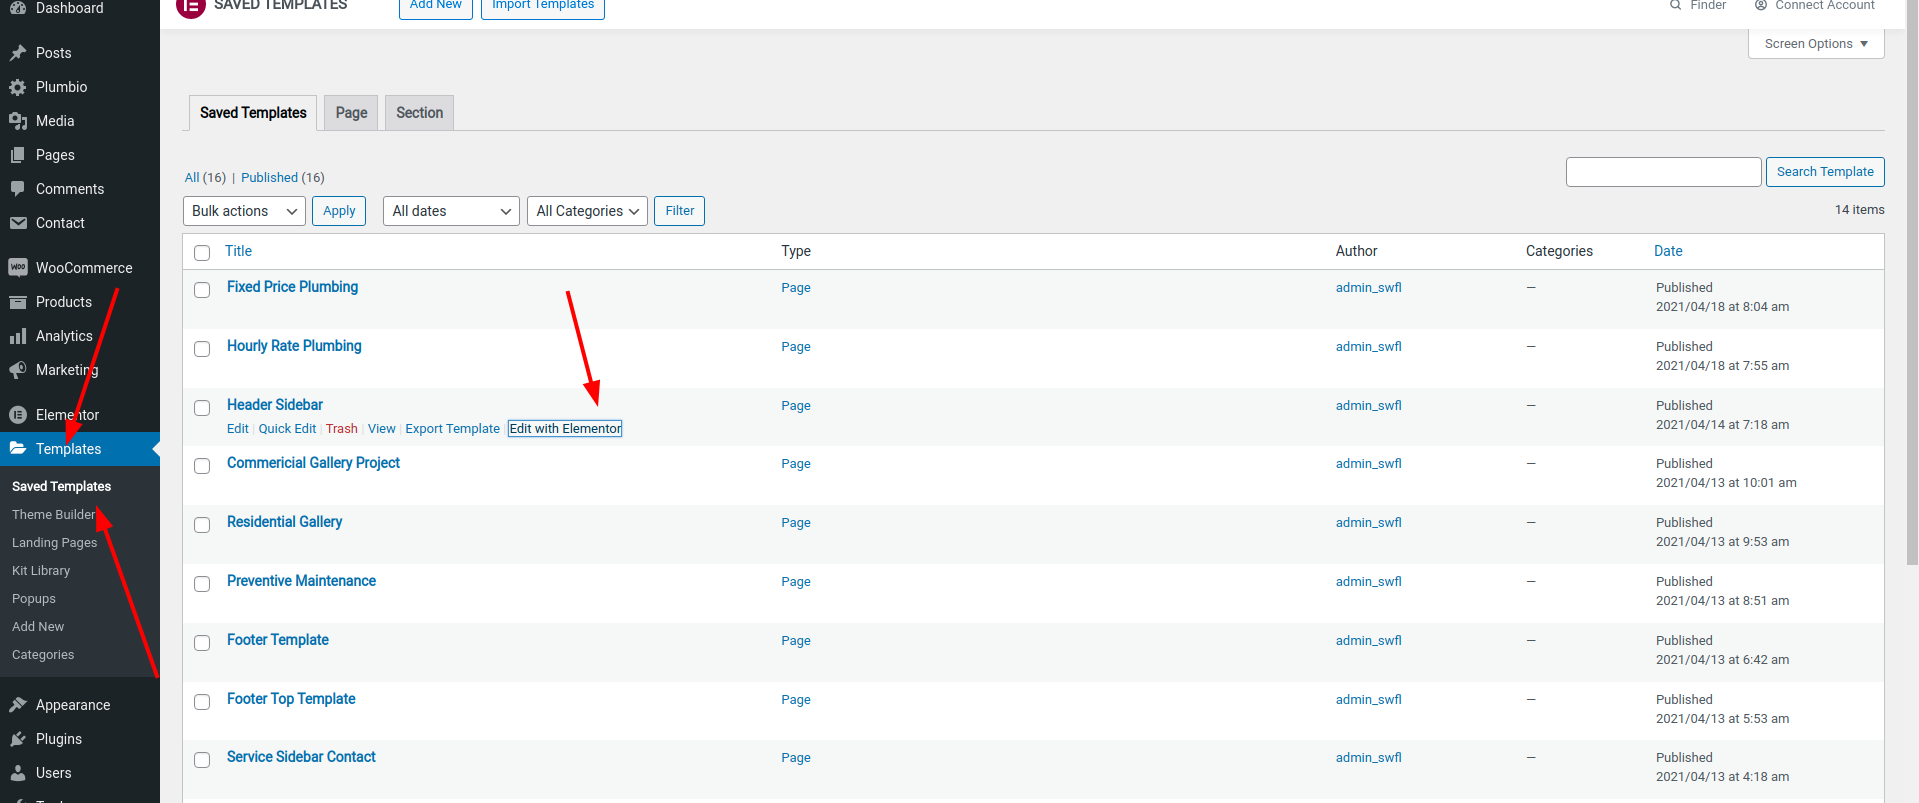The width and height of the screenshot is (1919, 803).
Task: Click the template search input field
Action: click(1663, 172)
